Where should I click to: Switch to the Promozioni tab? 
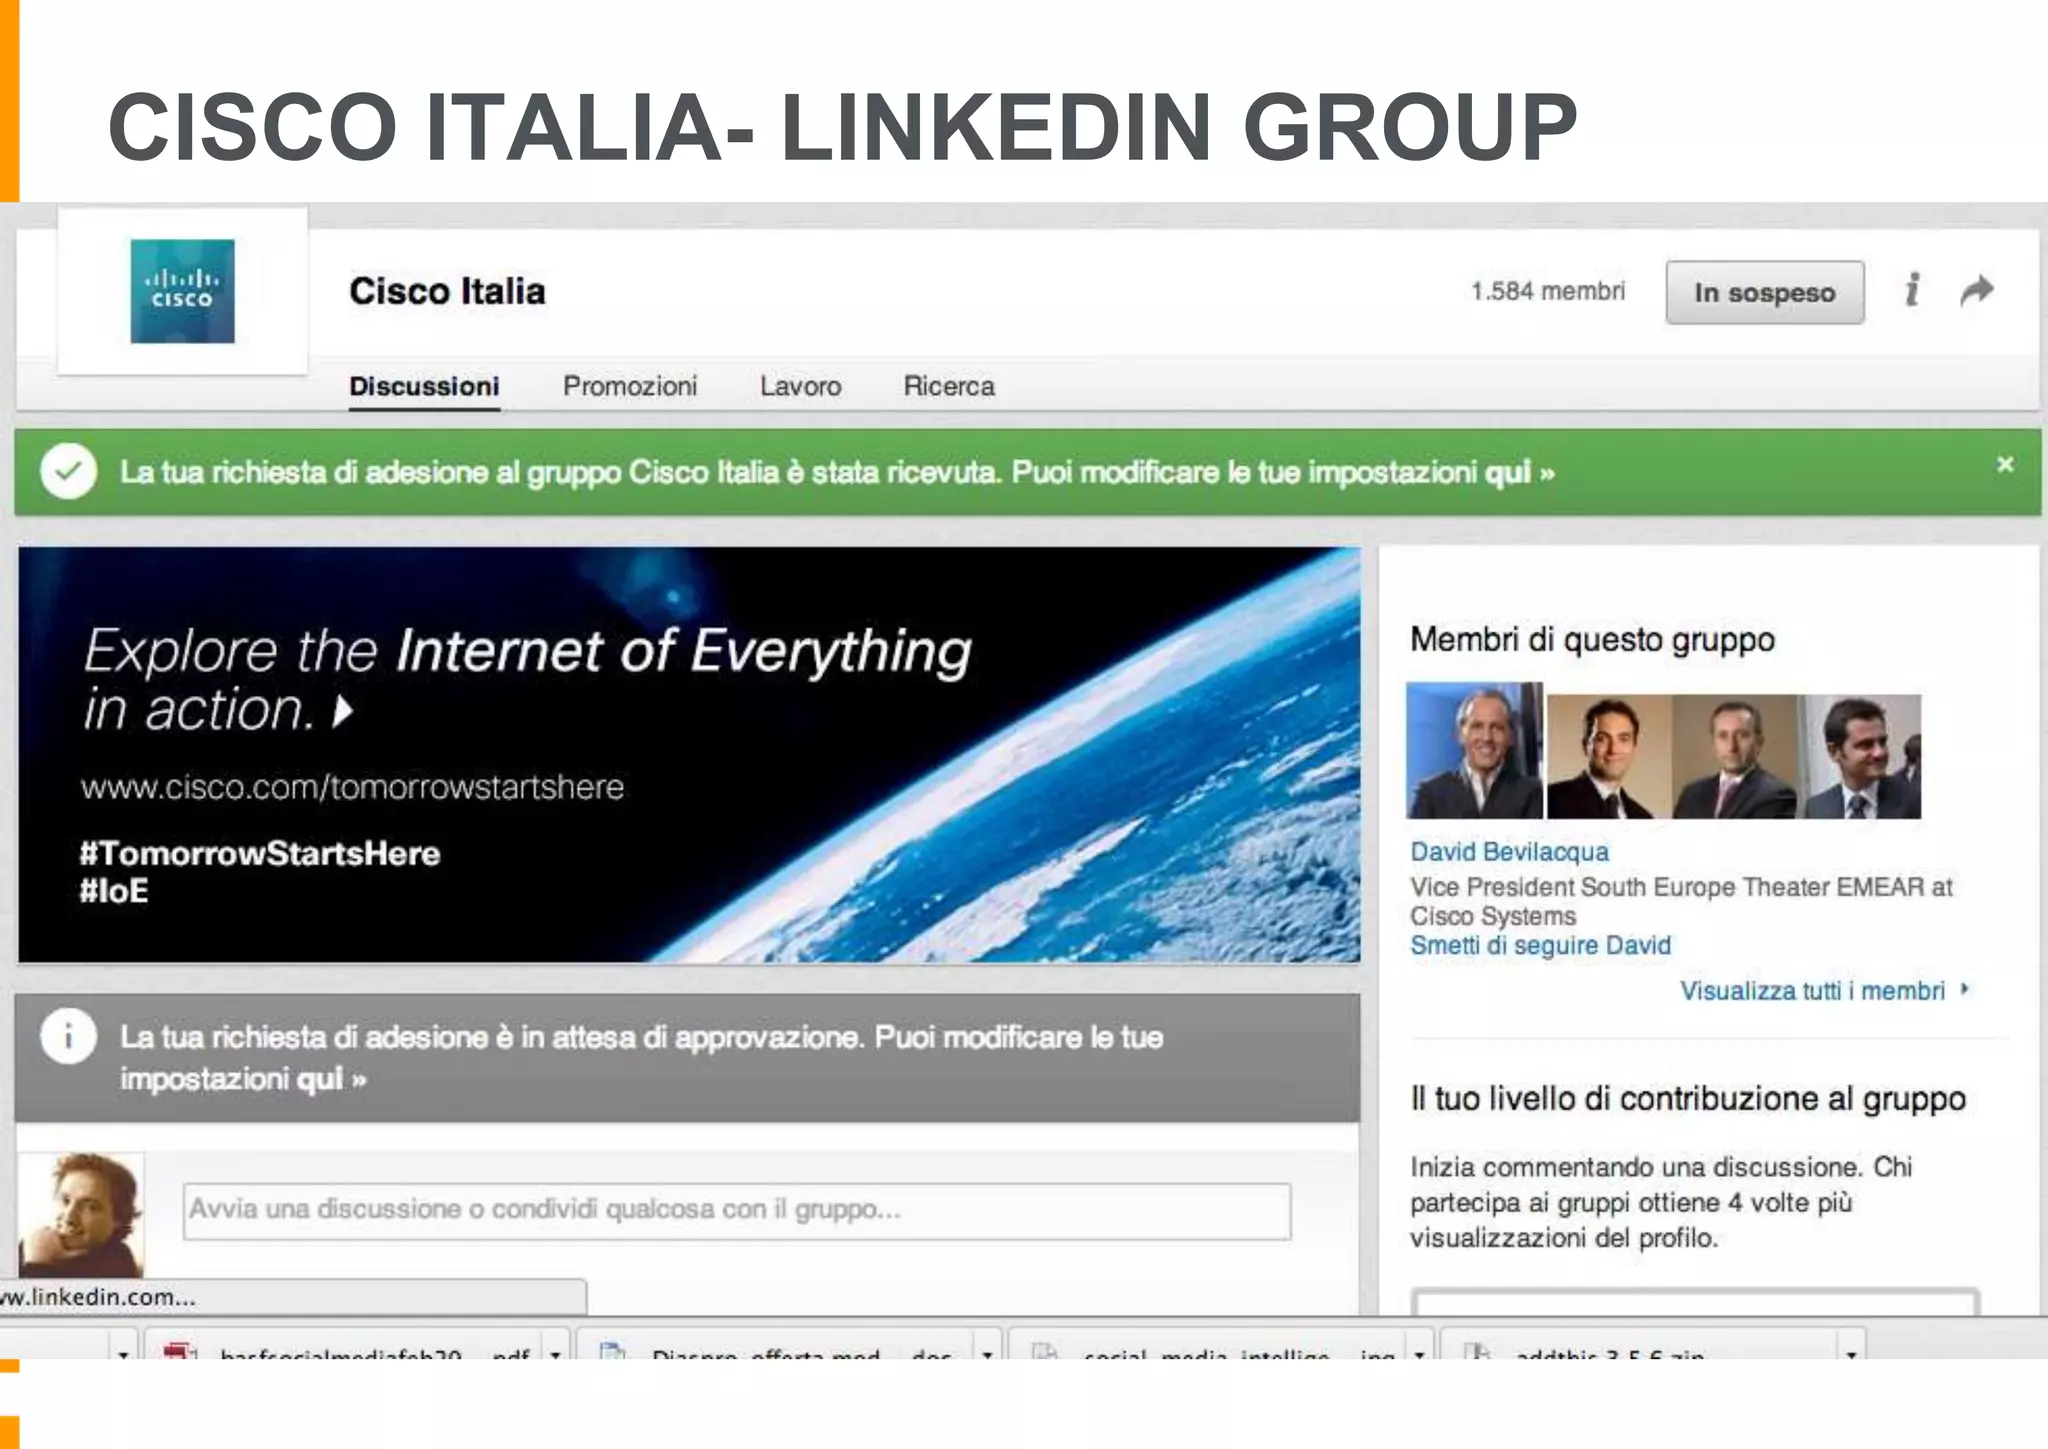[x=630, y=386]
